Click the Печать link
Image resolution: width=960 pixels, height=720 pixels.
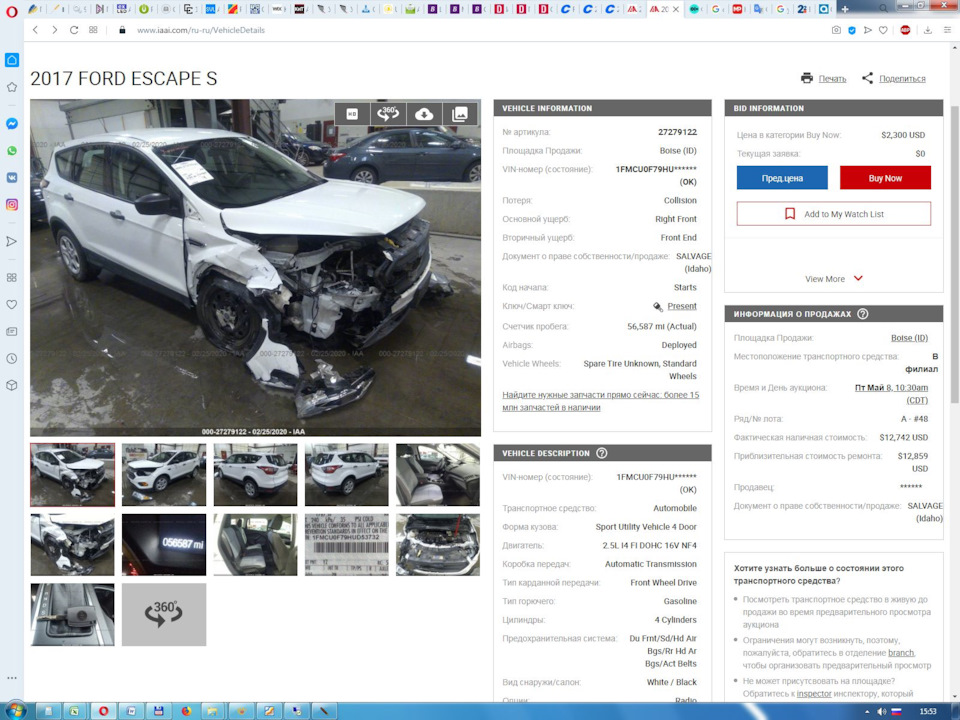pyautogui.click(x=832, y=79)
